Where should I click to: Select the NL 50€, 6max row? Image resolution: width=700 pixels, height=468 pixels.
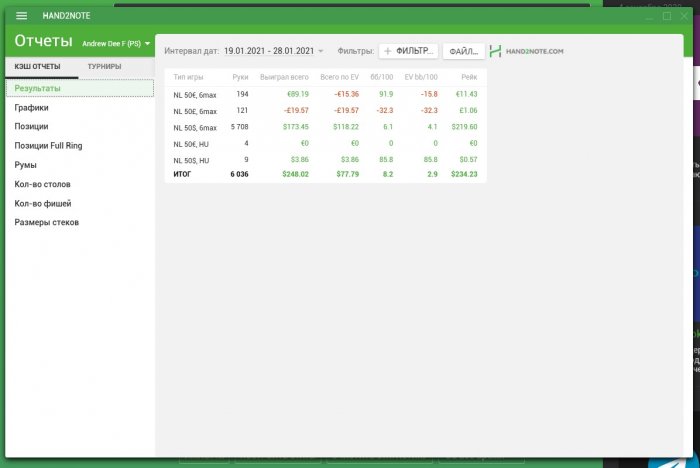pos(325,94)
